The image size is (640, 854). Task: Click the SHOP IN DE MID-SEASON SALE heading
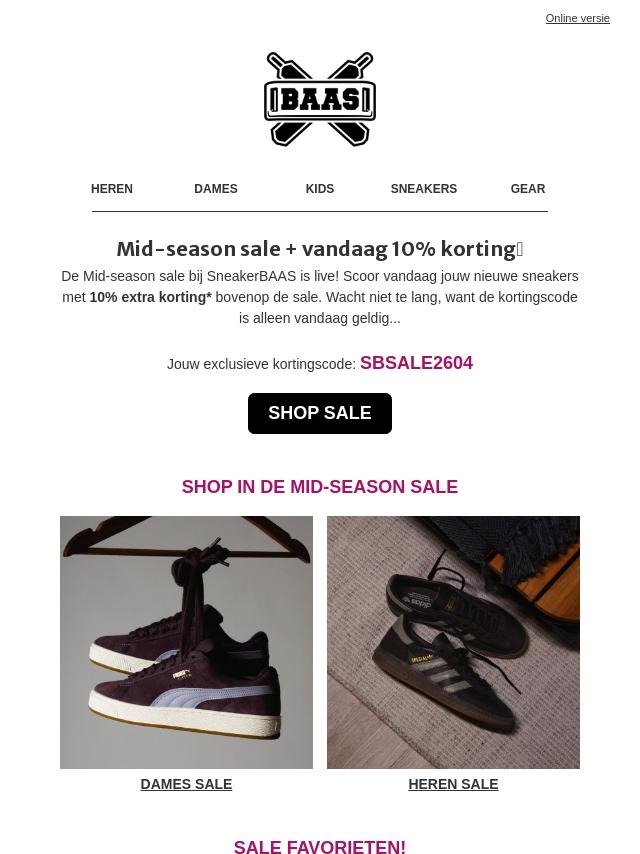(x=320, y=486)
